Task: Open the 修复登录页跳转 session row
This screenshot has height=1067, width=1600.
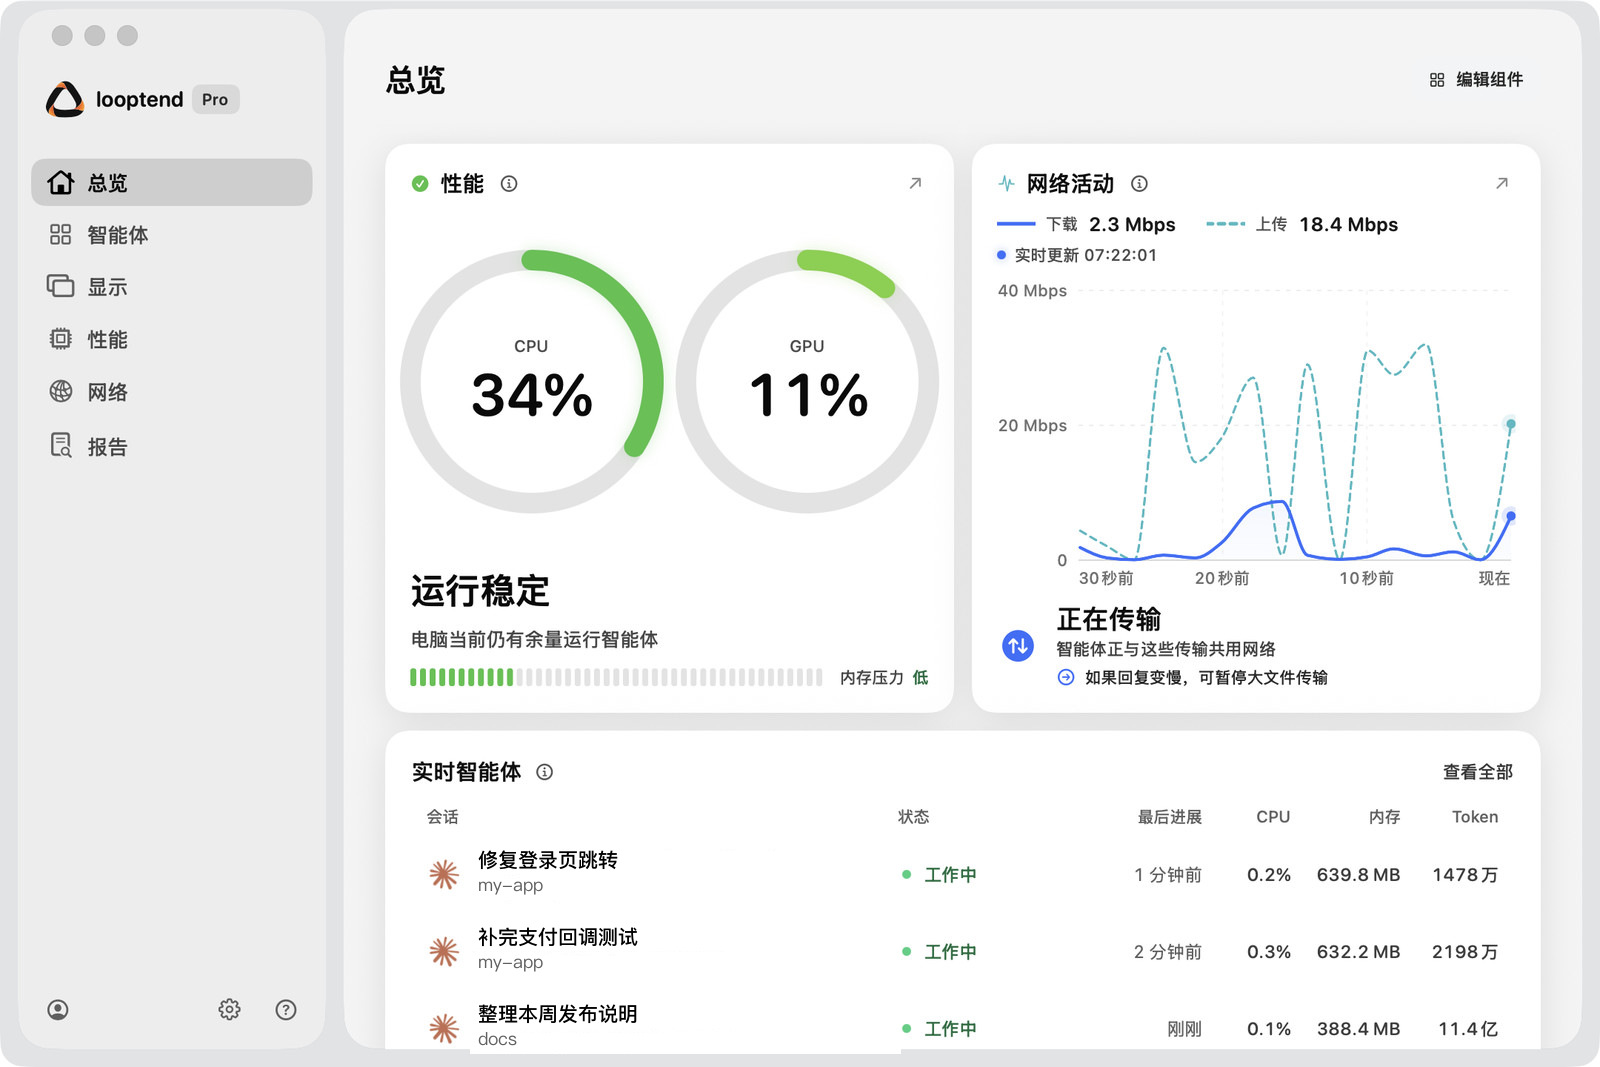Action: (962, 874)
